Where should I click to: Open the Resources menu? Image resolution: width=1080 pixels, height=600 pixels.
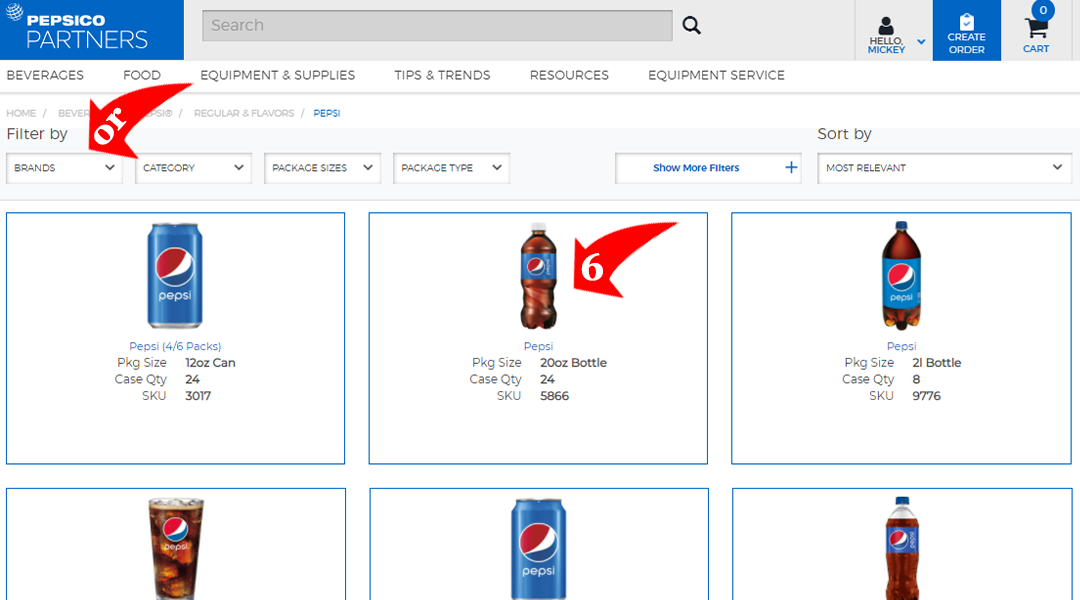[x=569, y=75]
